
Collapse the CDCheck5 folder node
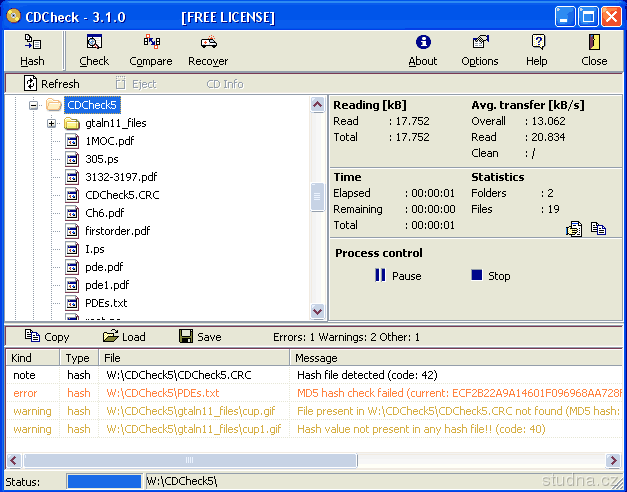point(33,105)
